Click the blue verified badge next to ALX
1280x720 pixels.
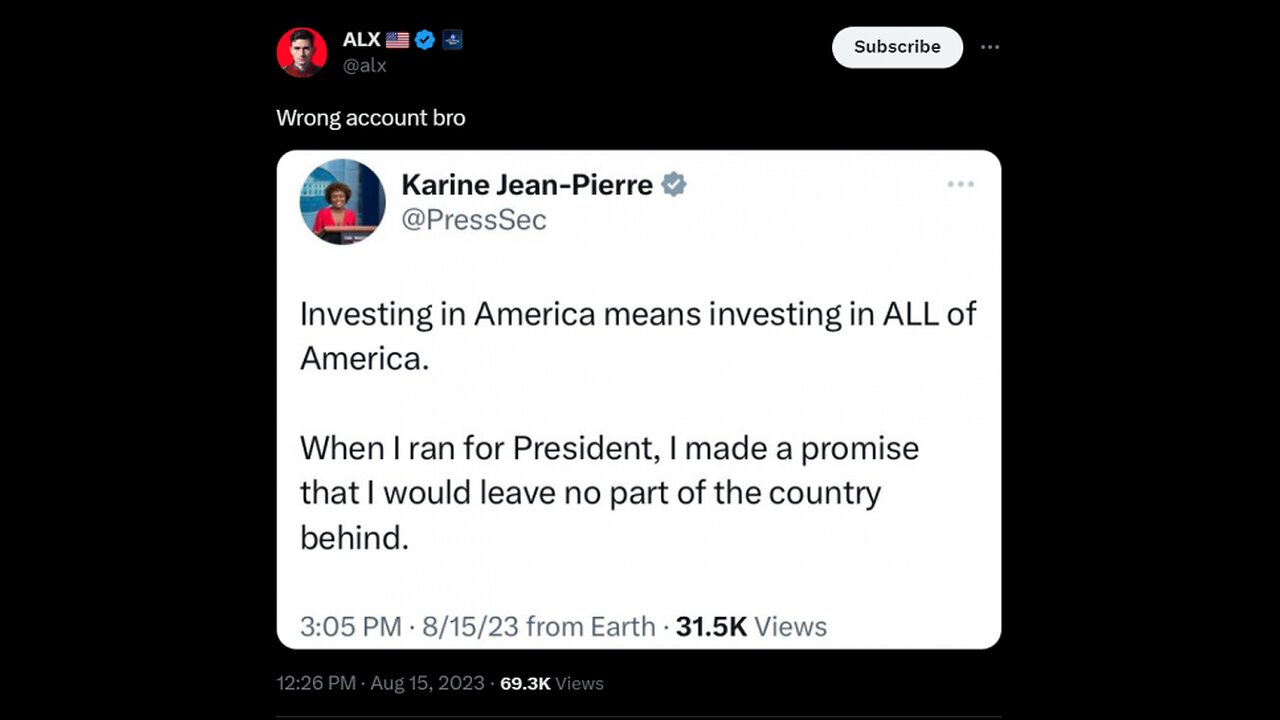click(425, 40)
